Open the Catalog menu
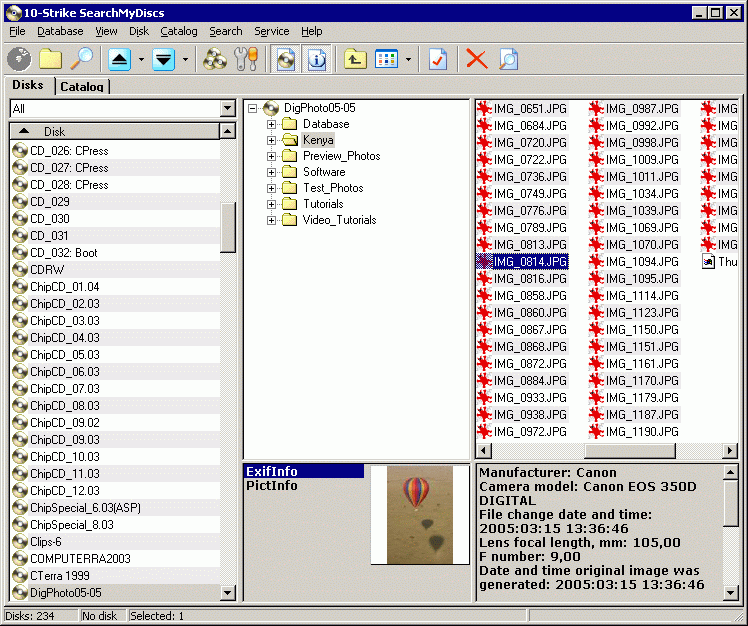Viewport: 748px width, 626px height. [x=178, y=31]
